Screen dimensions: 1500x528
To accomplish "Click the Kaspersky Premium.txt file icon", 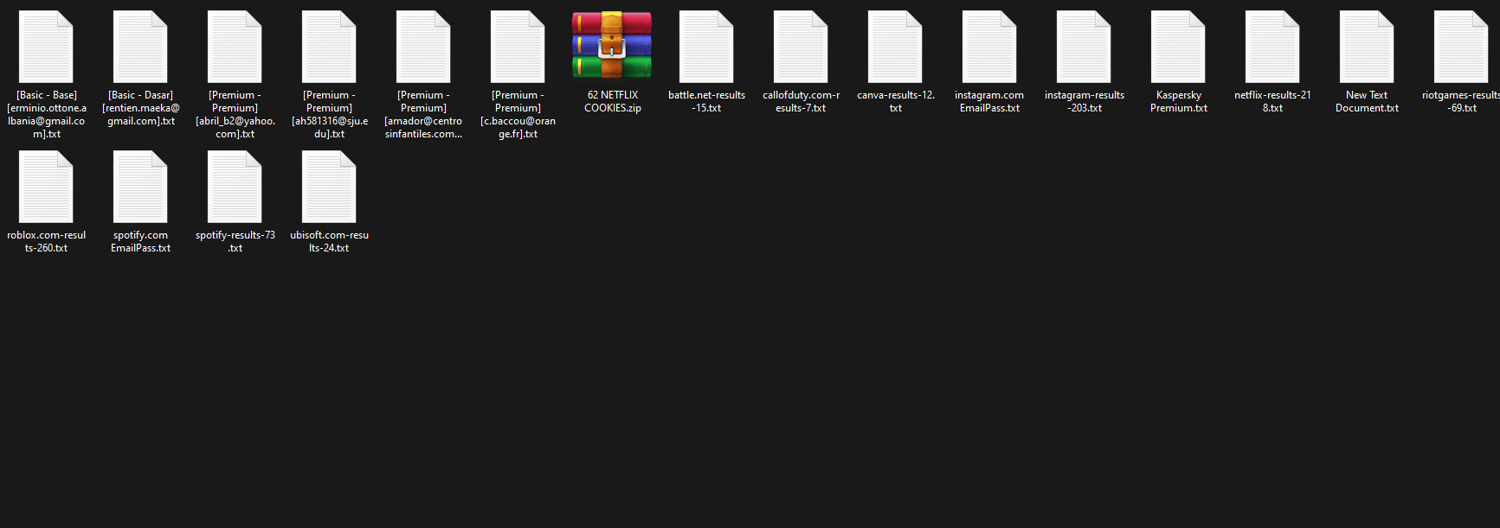I will point(1178,47).
